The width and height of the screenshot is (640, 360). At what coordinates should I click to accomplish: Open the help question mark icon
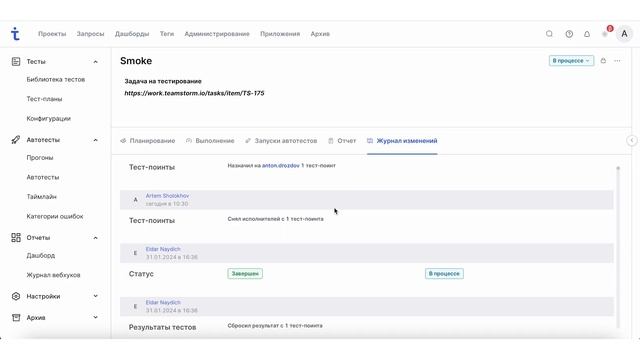[569, 34]
